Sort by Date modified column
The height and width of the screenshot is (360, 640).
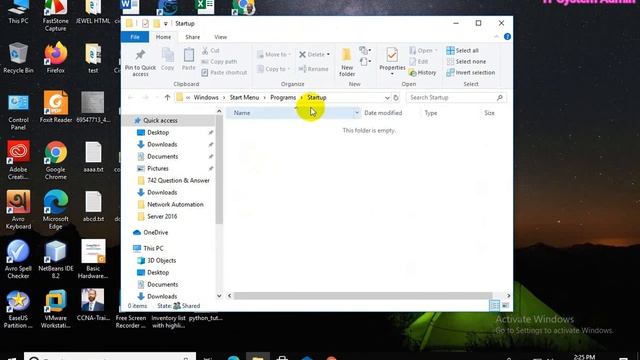click(x=383, y=113)
